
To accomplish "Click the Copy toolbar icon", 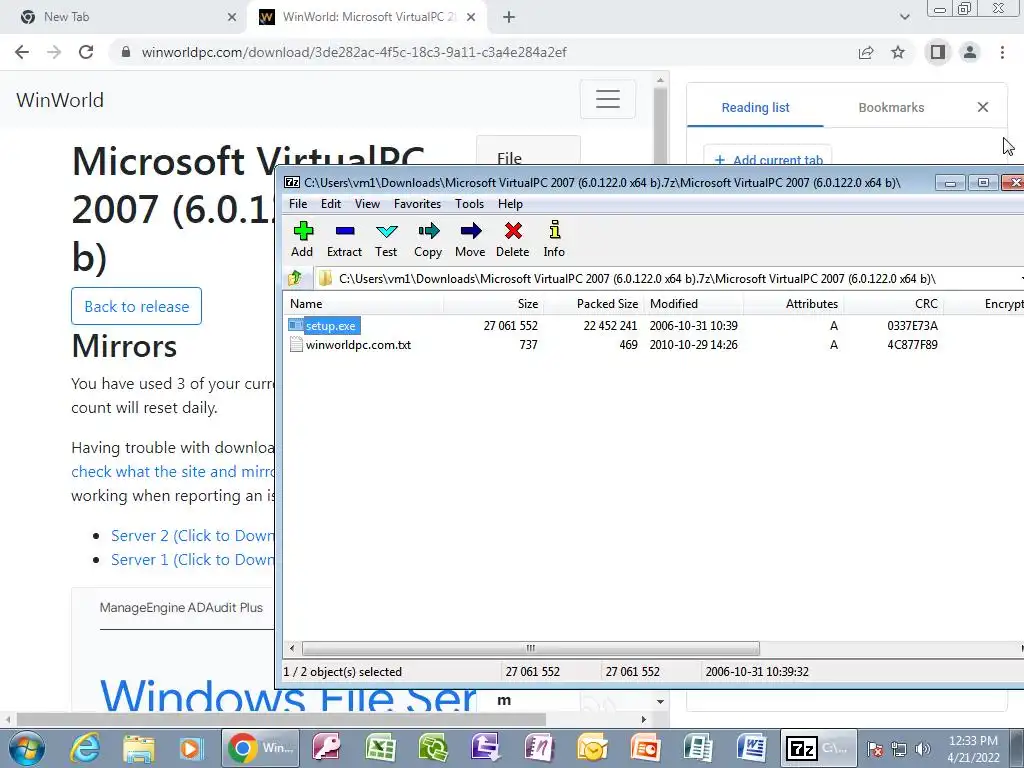I will [x=428, y=240].
